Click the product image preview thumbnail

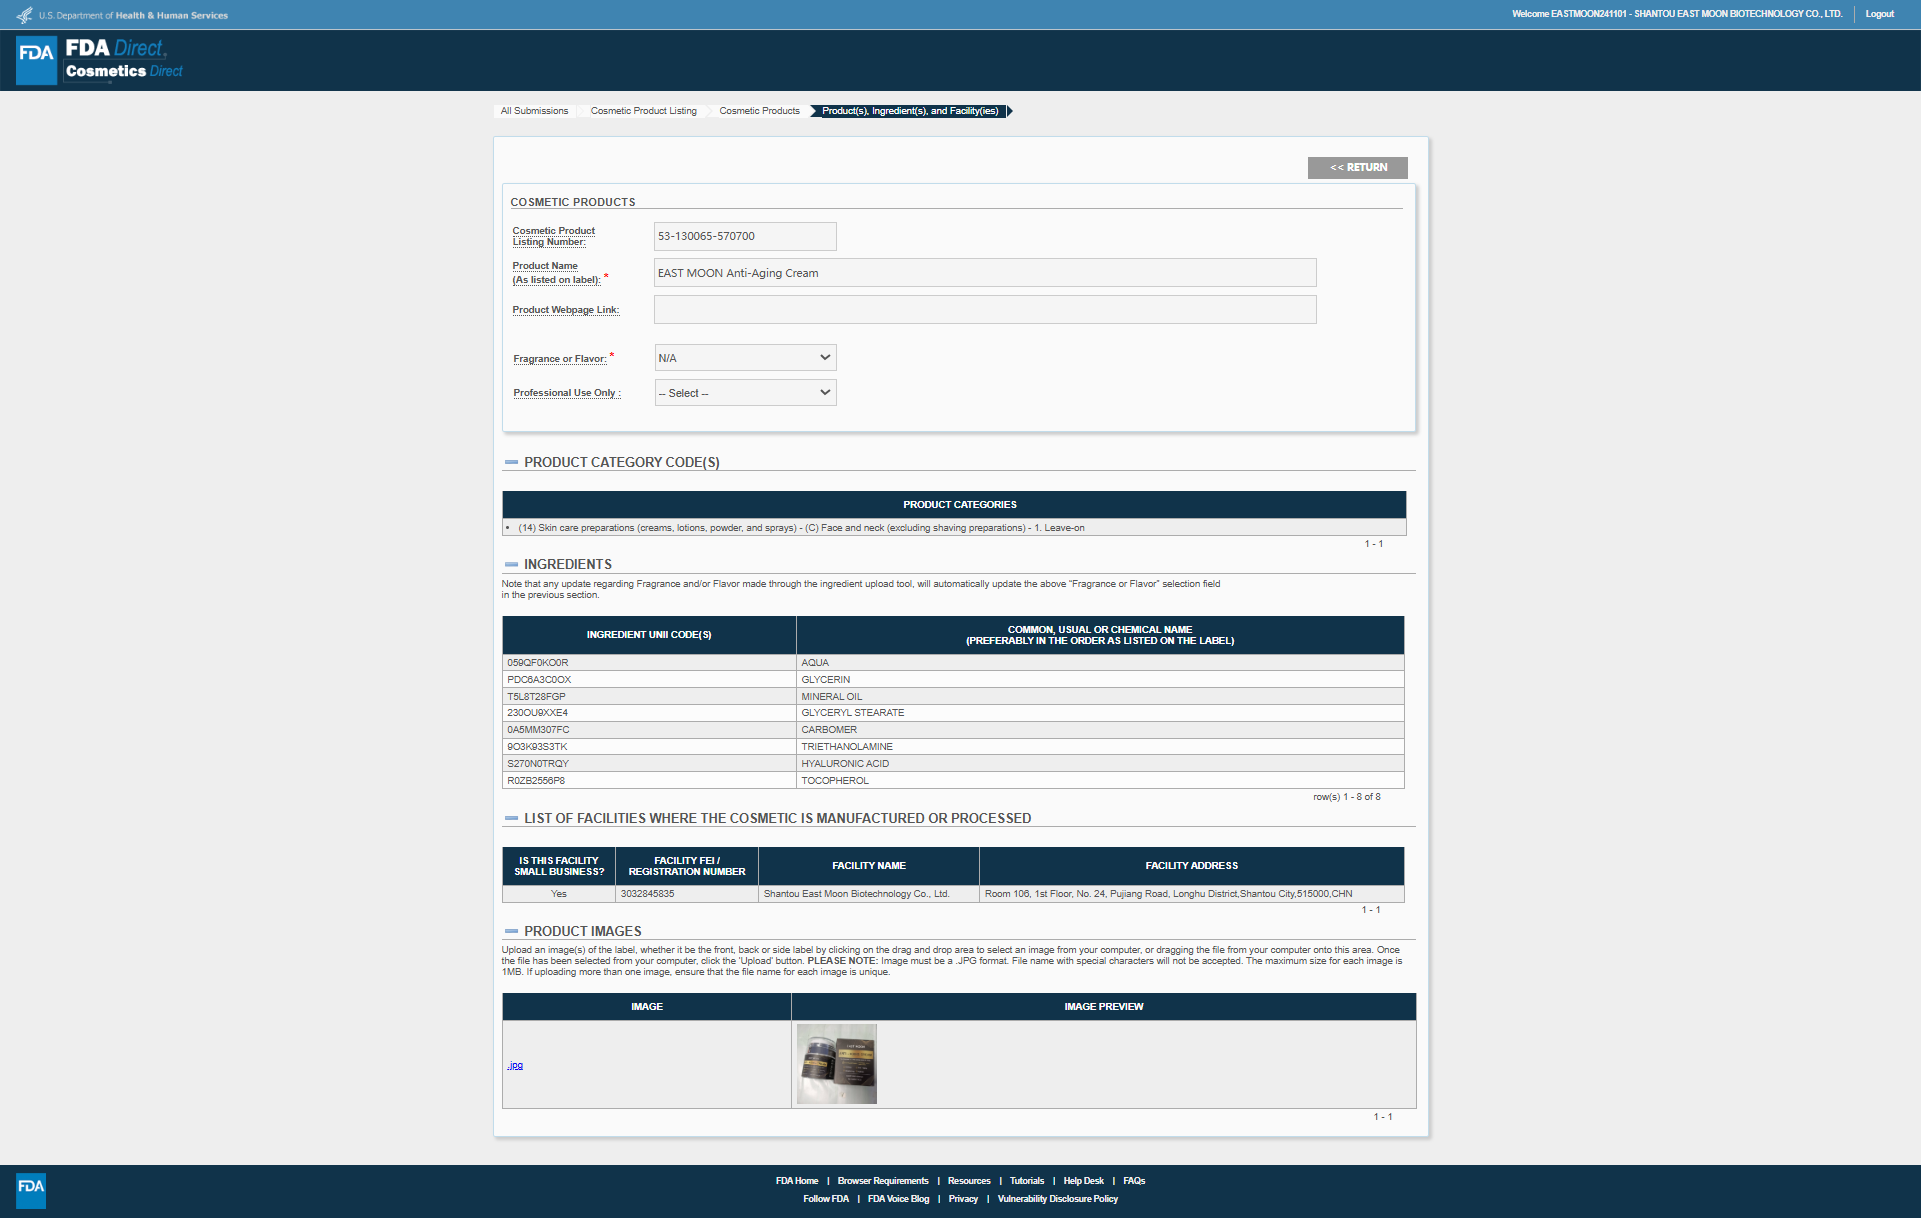(x=837, y=1064)
